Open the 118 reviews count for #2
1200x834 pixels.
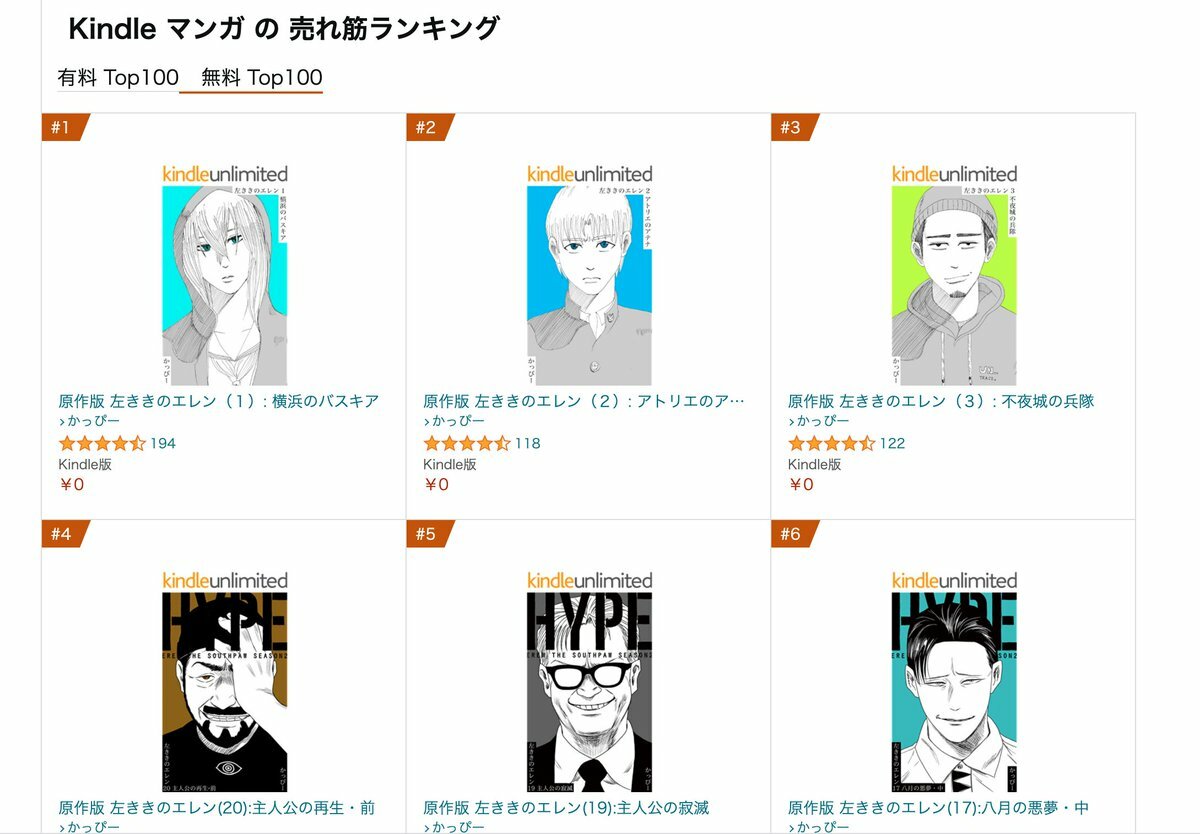527,443
